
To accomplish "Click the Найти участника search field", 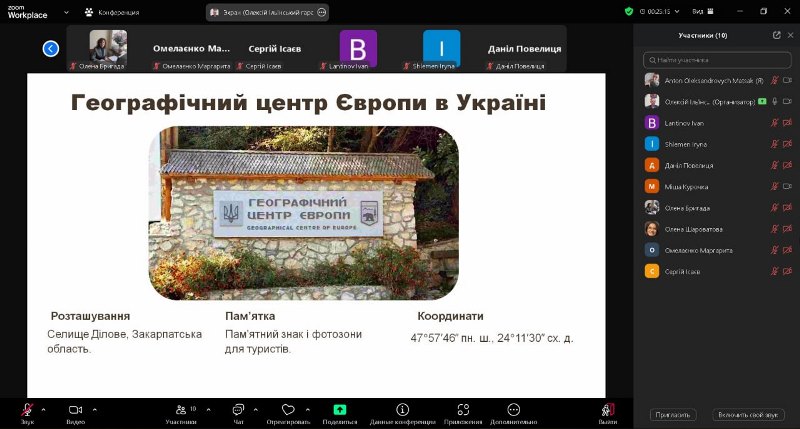I will (716, 60).
